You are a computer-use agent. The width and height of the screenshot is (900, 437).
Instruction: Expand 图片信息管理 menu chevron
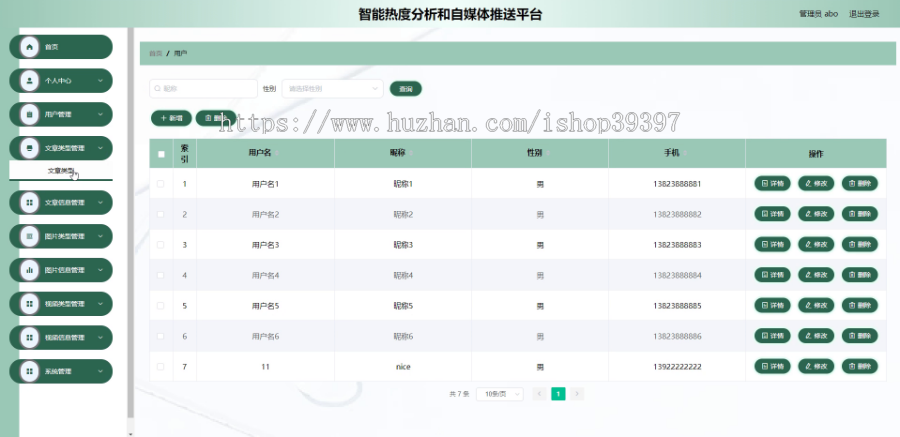click(x=100, y=270)
